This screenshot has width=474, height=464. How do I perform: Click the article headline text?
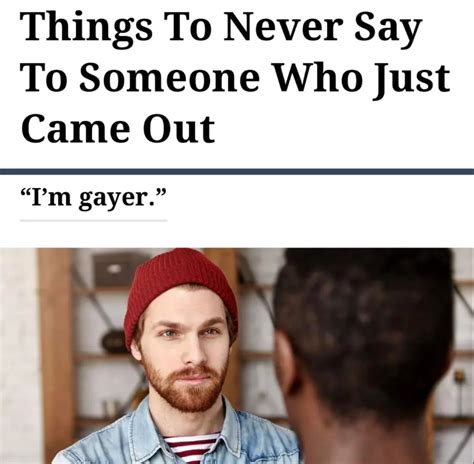point(235,77)
